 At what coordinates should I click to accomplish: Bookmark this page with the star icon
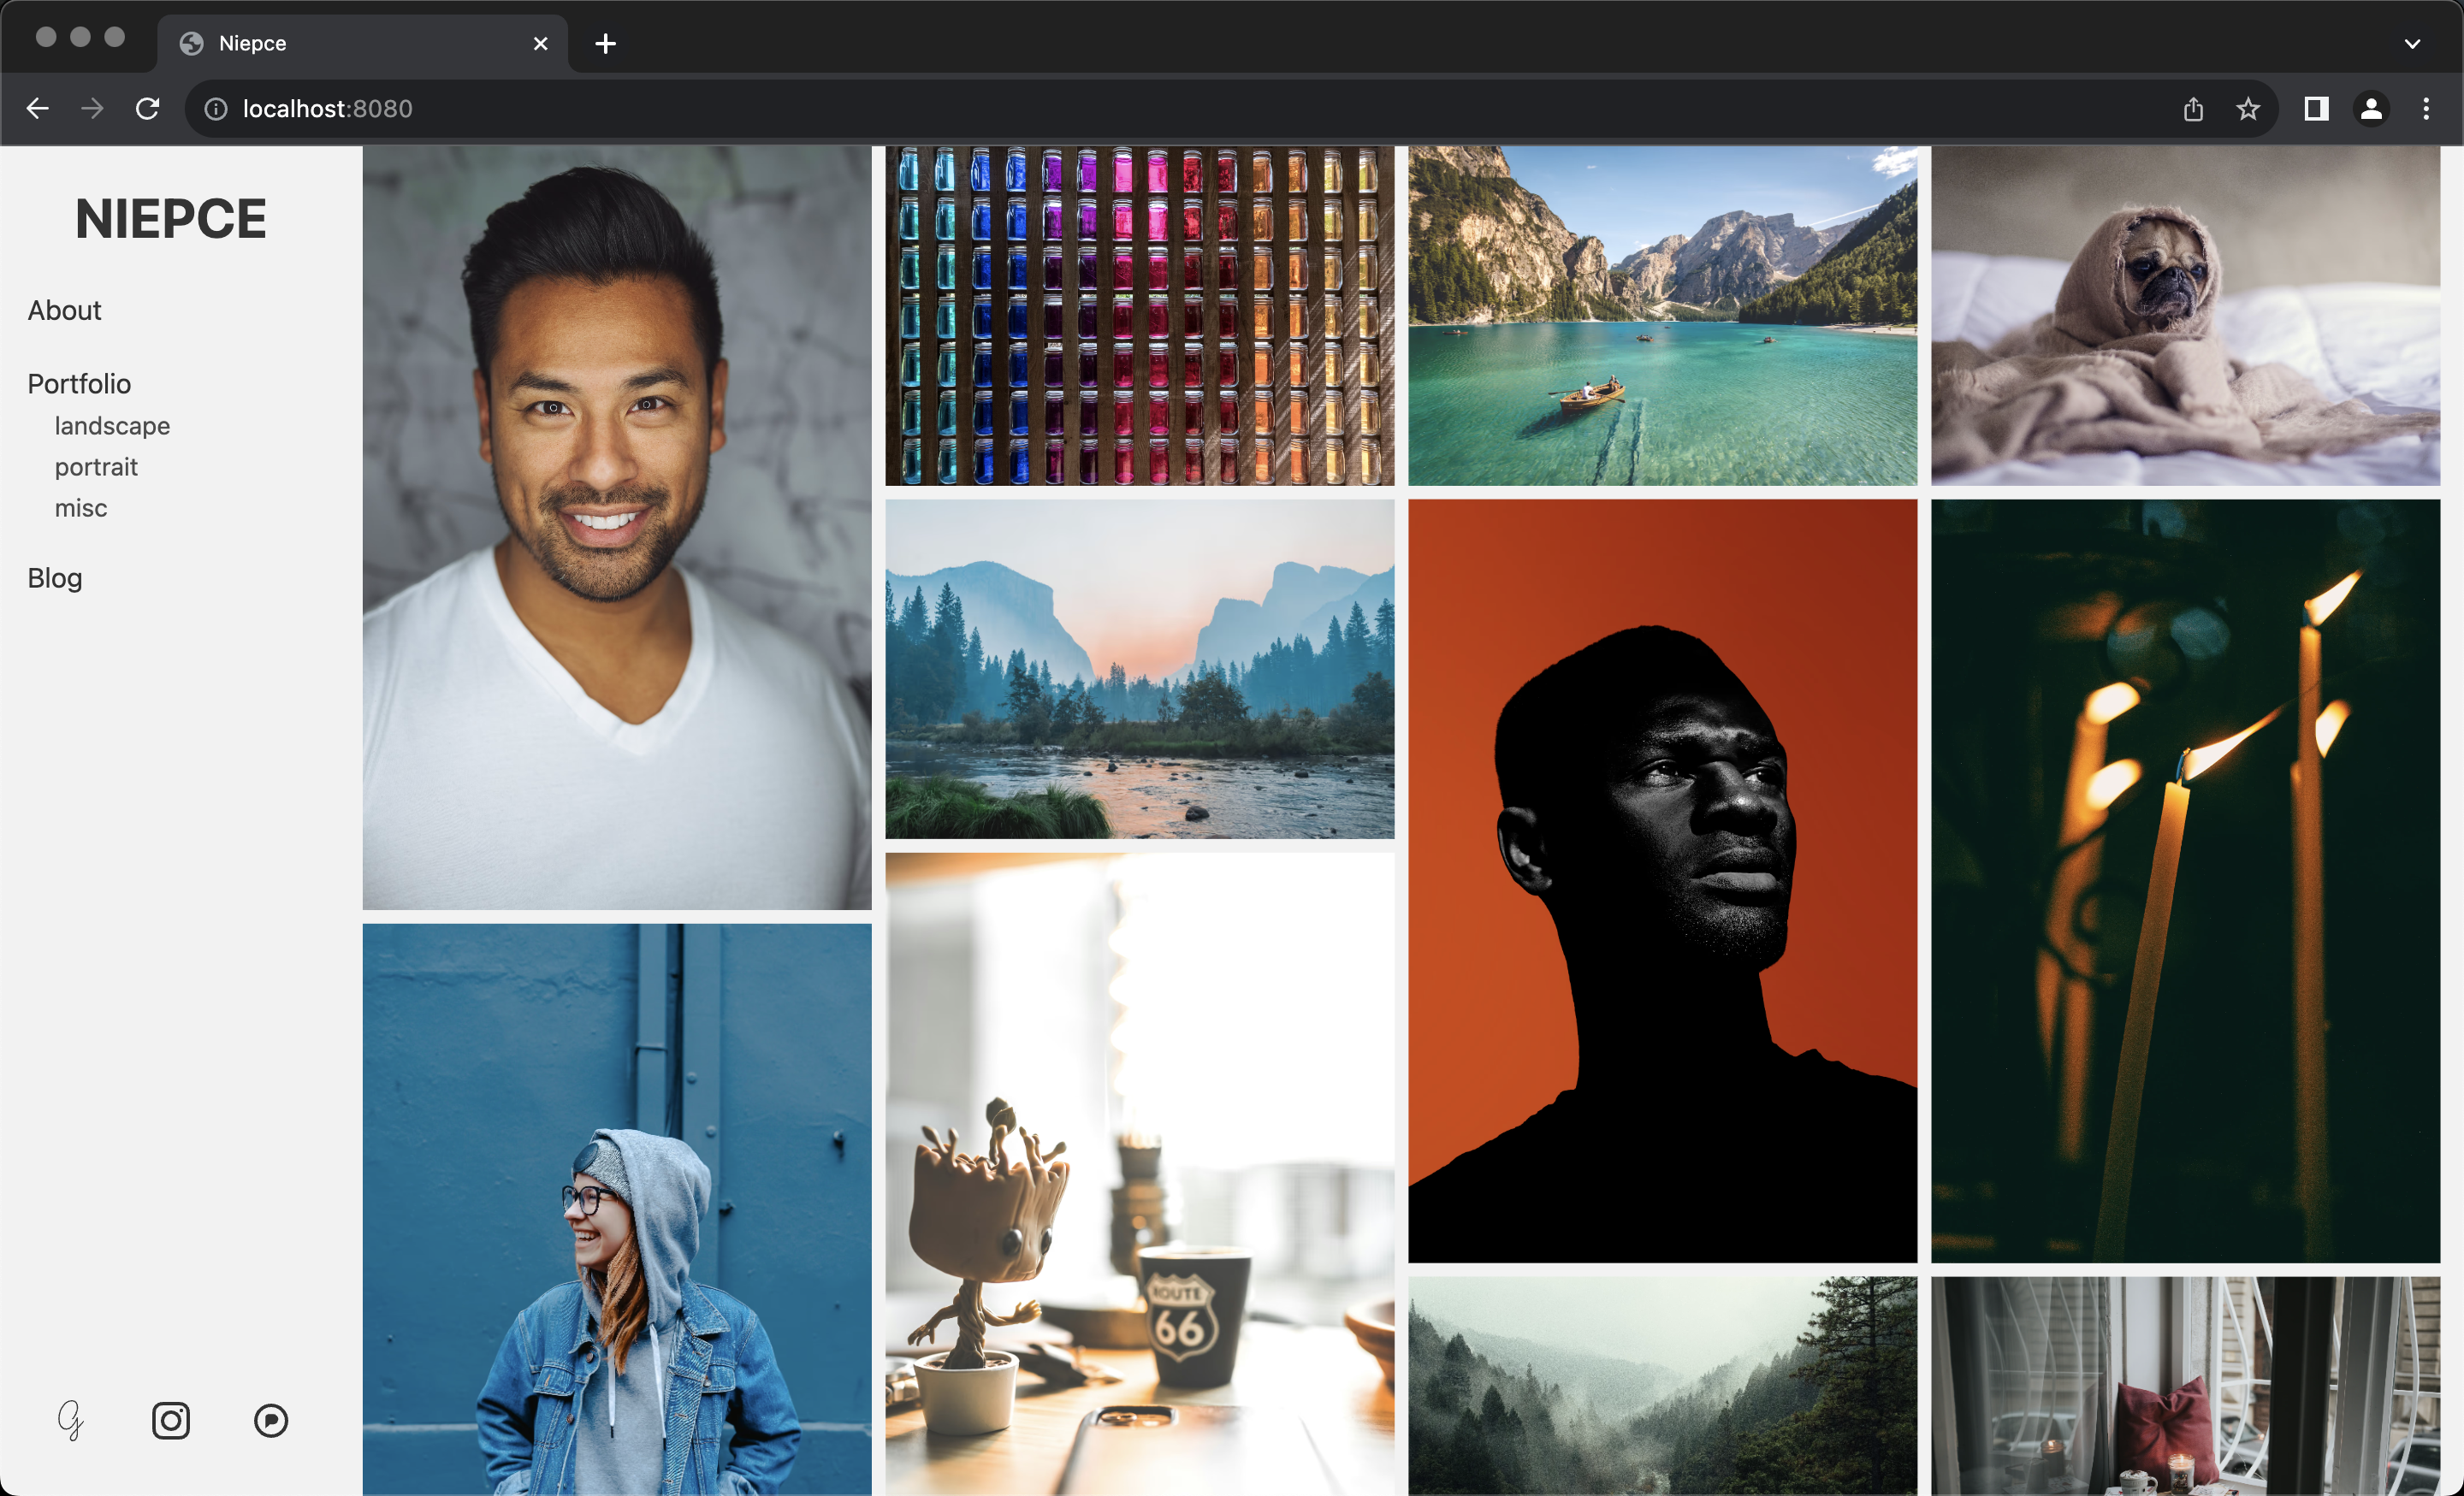tap(2248, 109)
